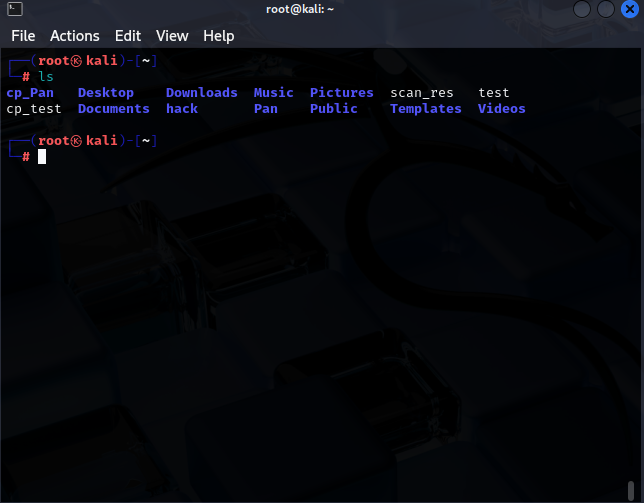Click the Templates directory name

pos(426,109)
